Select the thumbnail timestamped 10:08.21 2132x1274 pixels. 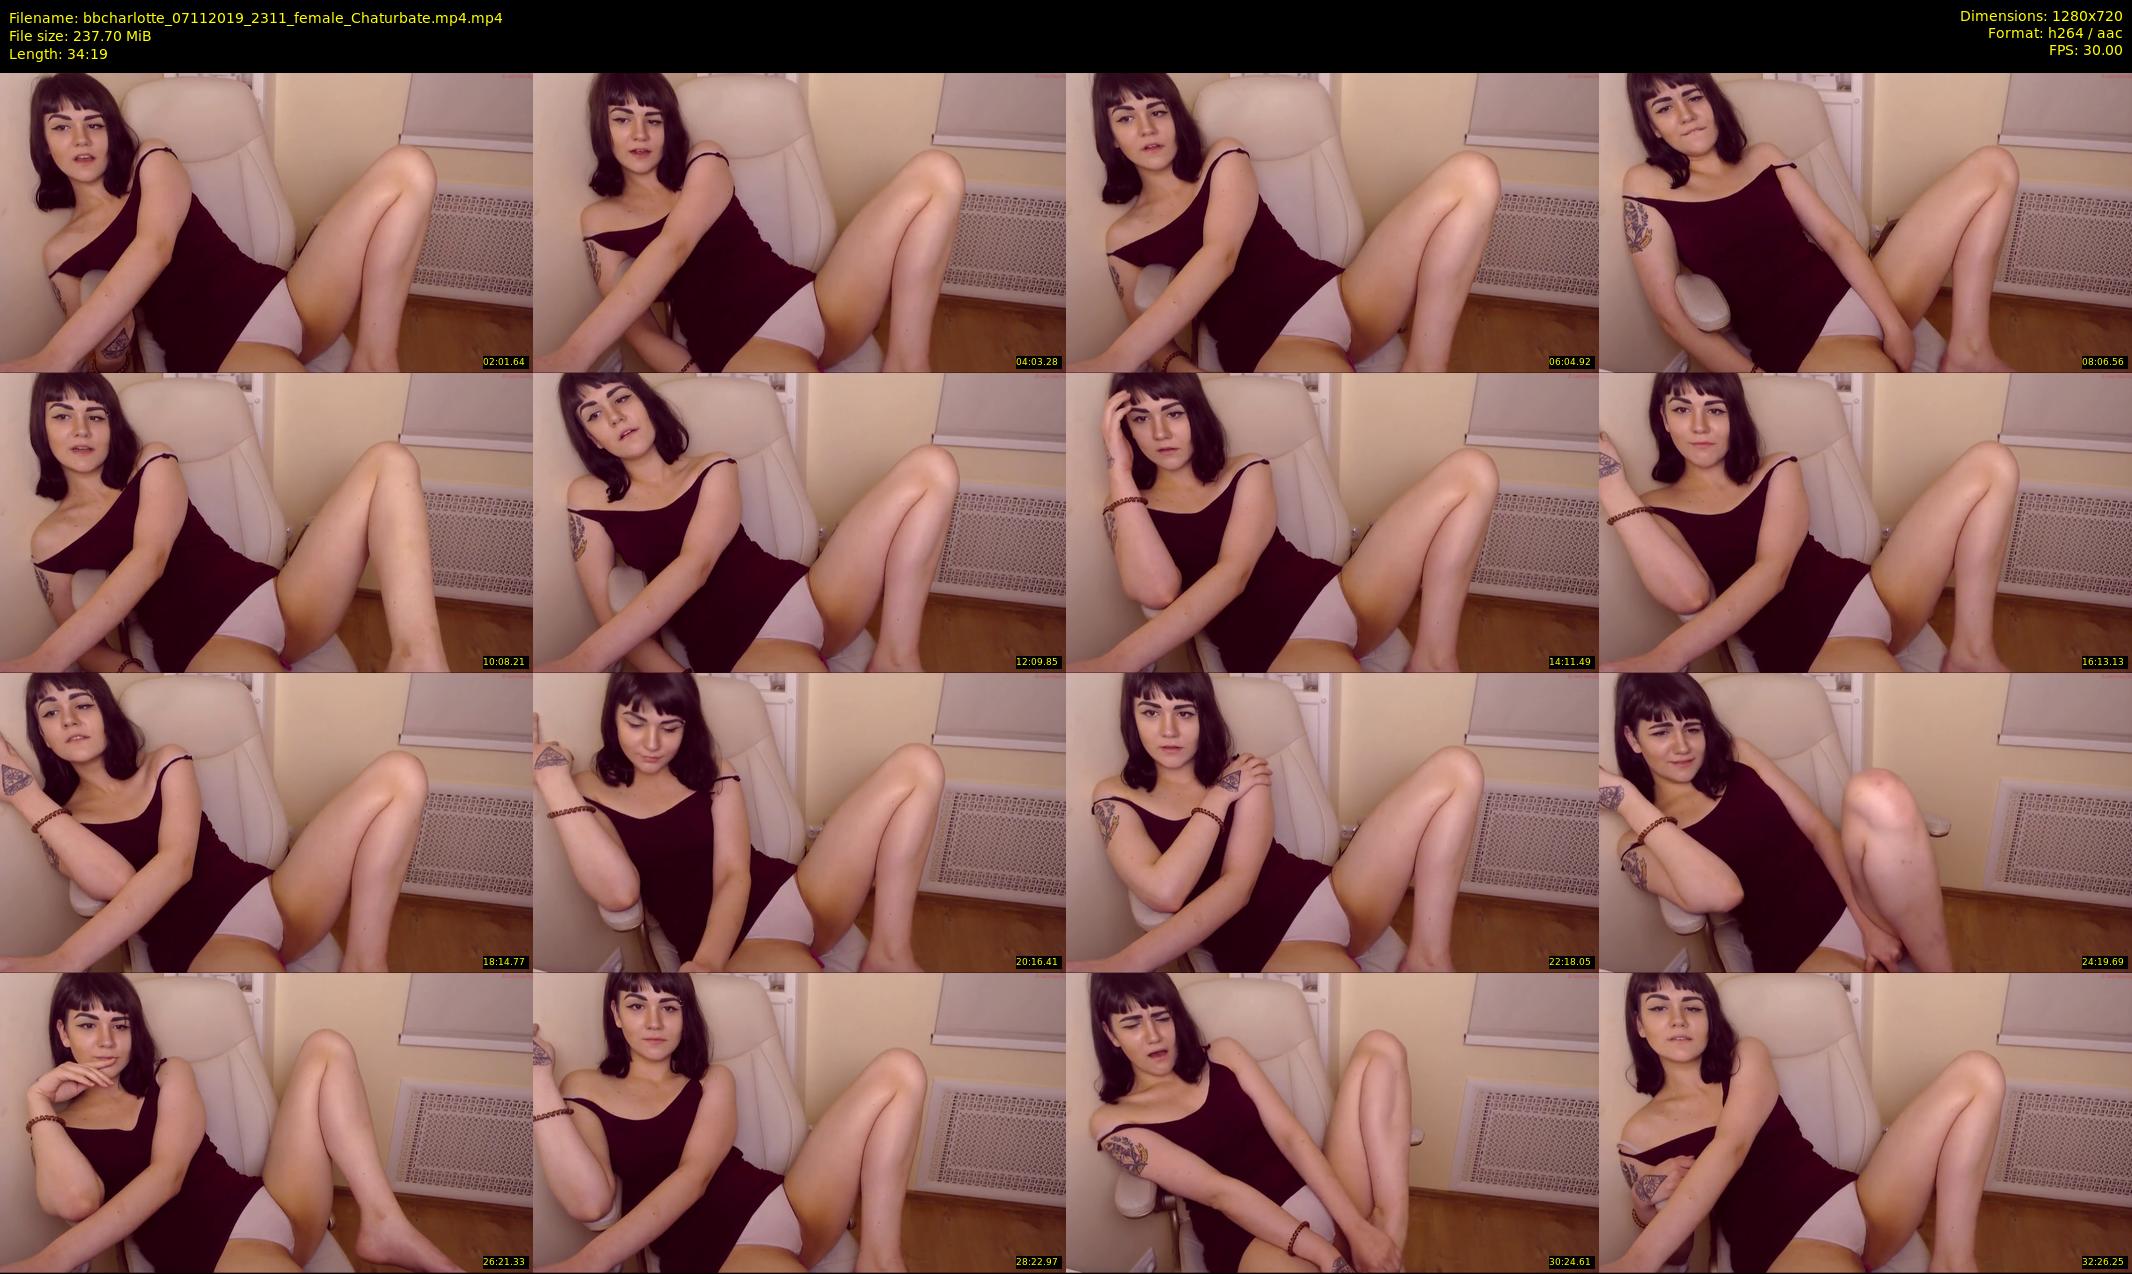tap(266, 522)
